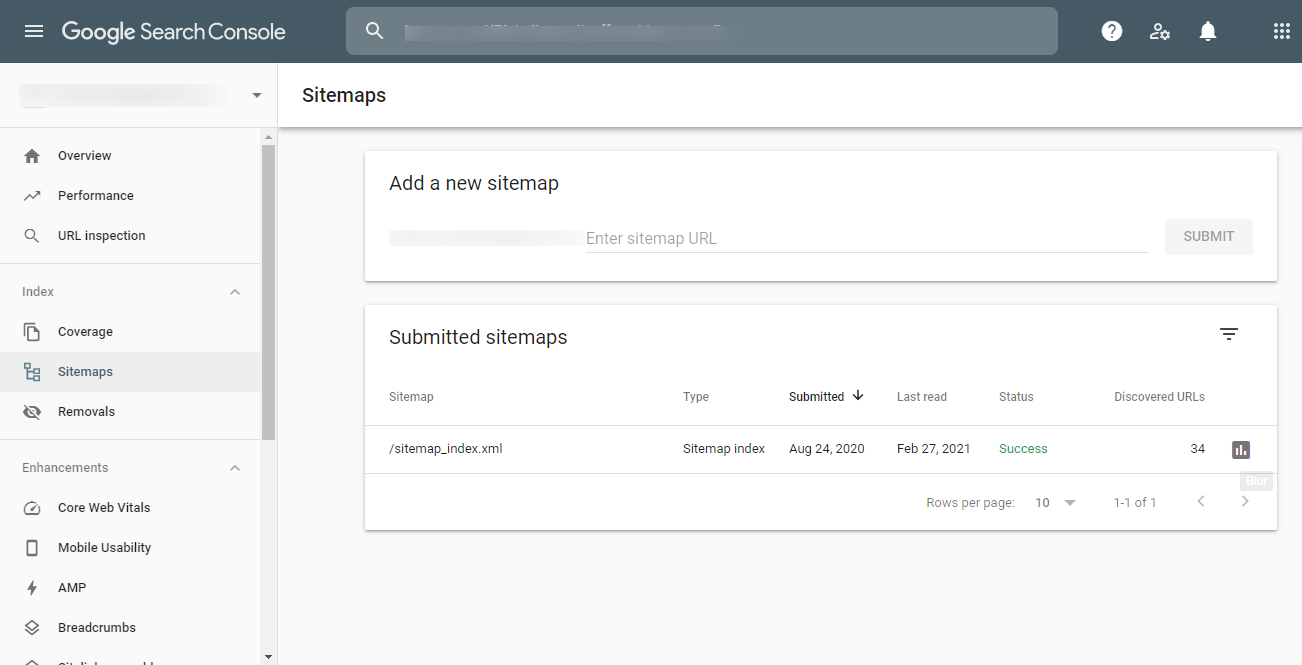Screen dimensions: 1302x665
Task: Click the SUBMIT button
Action: [1208, 236]
